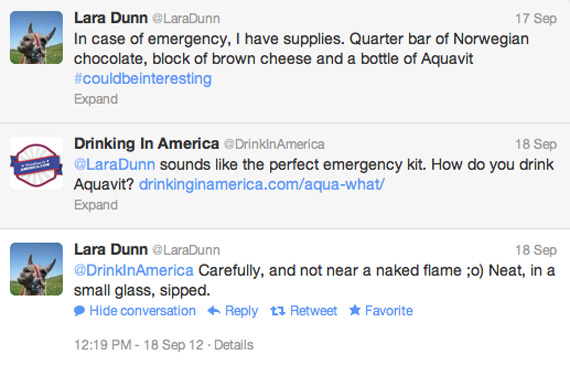Hide conversation text link
Image resolution: width=570 pixels, height=365 pixels.
[x=142, y=311]
